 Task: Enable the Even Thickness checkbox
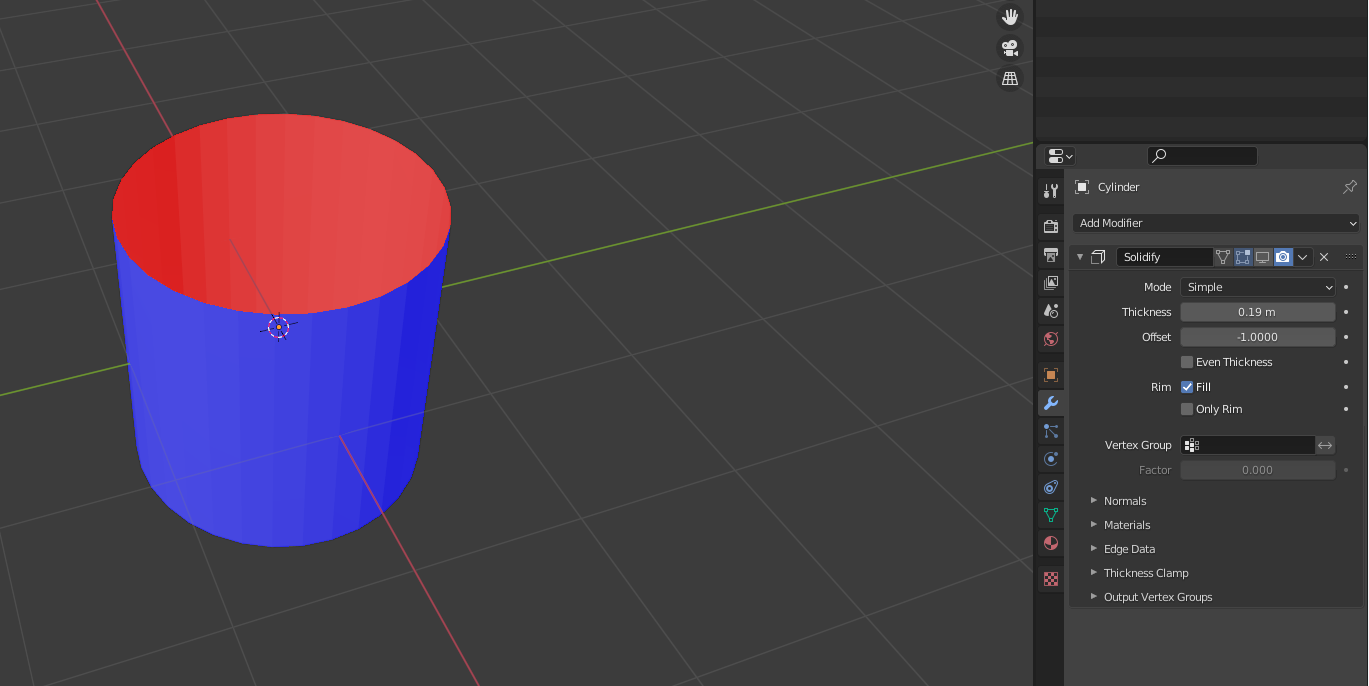1187,362
